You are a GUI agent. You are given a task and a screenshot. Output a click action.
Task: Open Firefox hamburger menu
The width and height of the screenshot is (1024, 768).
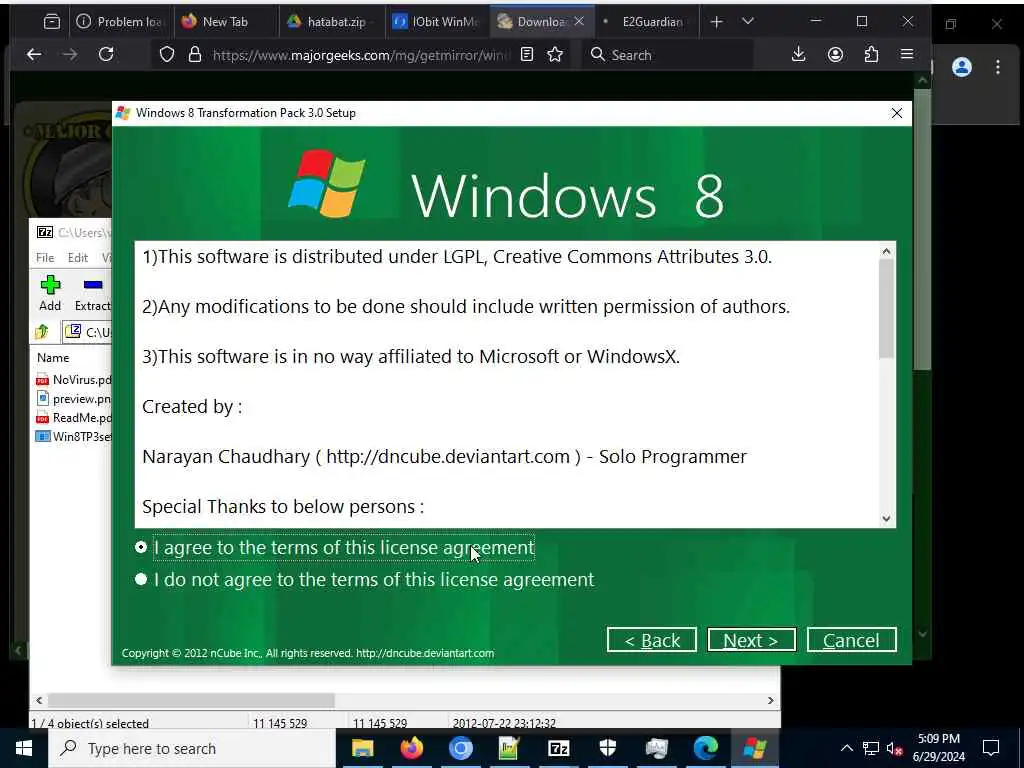point(906,55)
